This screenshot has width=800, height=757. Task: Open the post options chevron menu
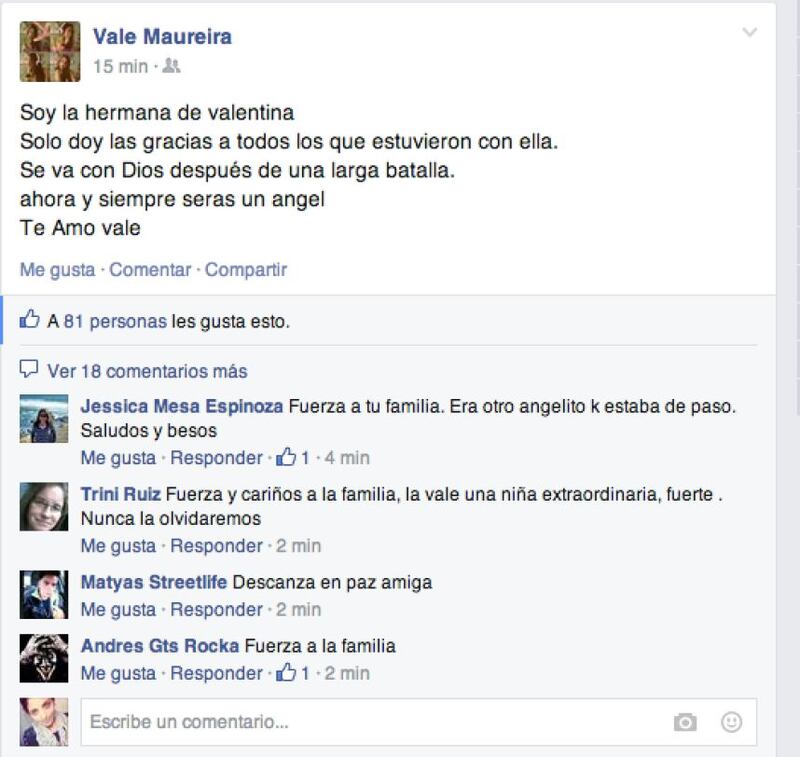click(x=749, y=33)
